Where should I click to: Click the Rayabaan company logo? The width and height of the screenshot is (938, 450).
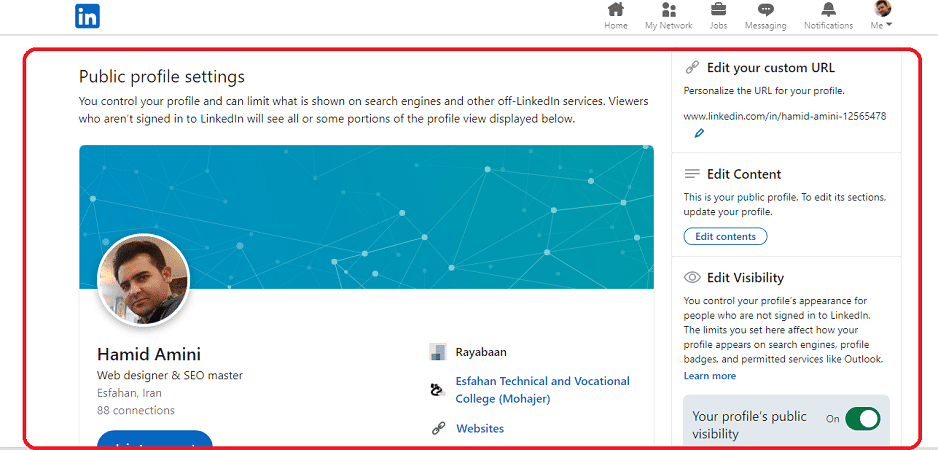438,352
